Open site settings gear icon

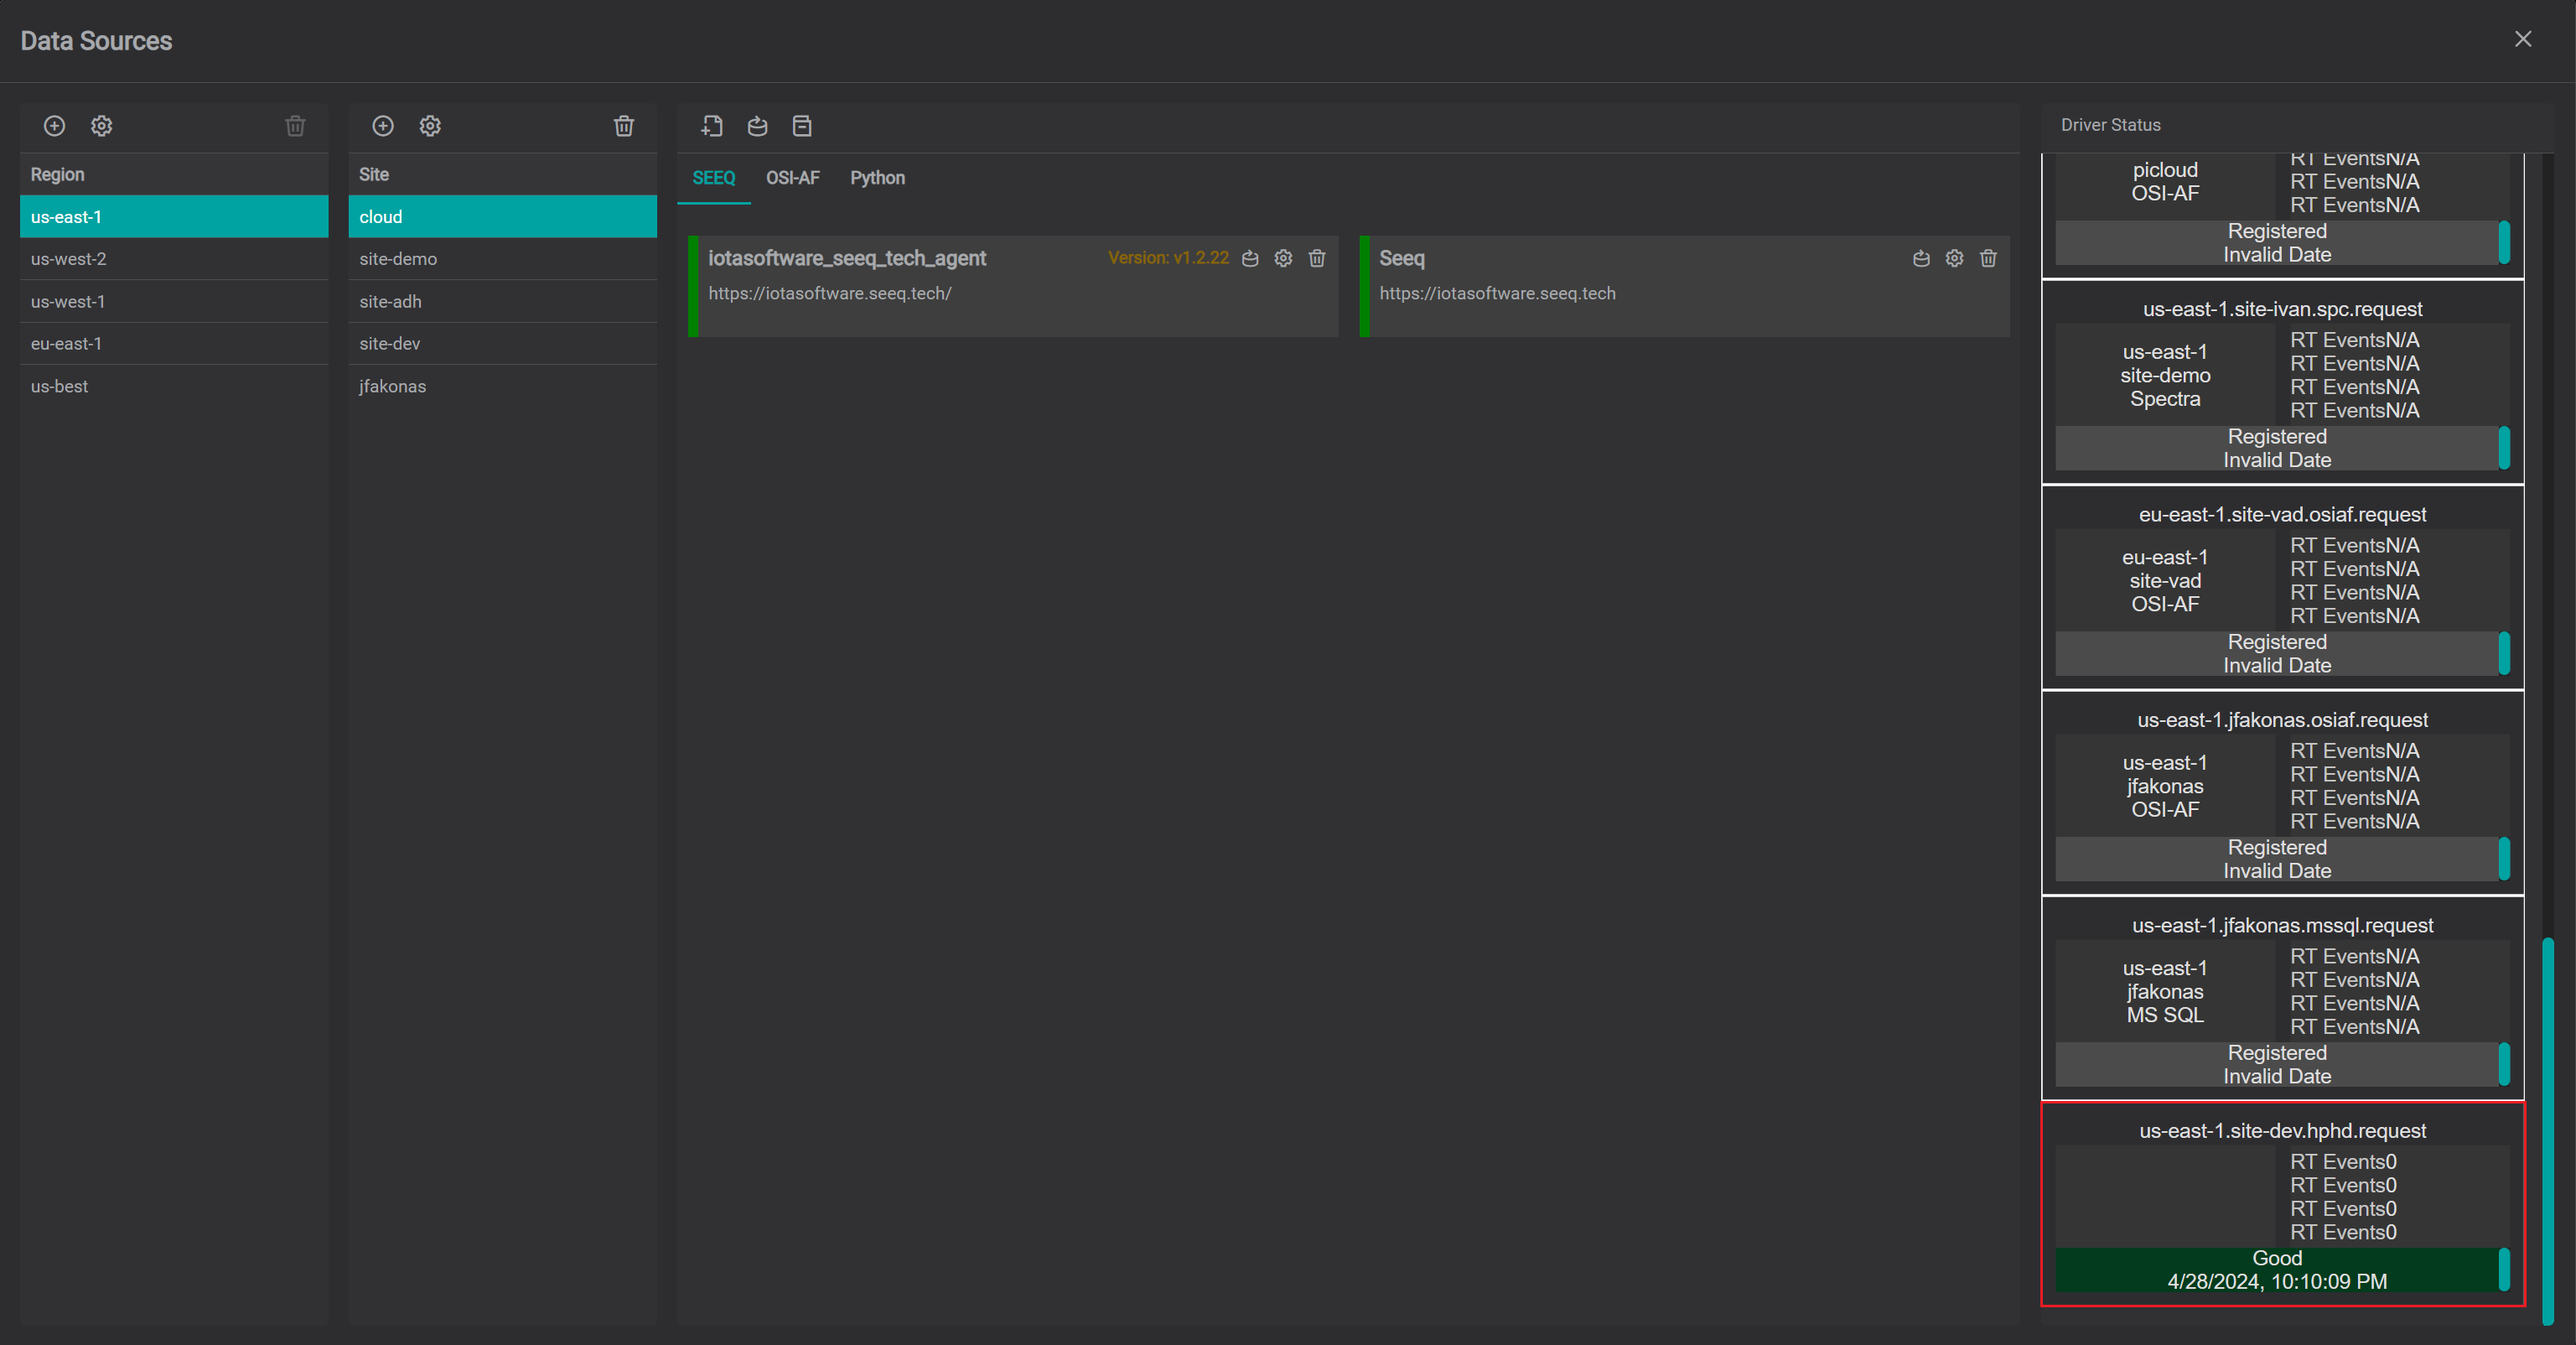coord(430,126)
